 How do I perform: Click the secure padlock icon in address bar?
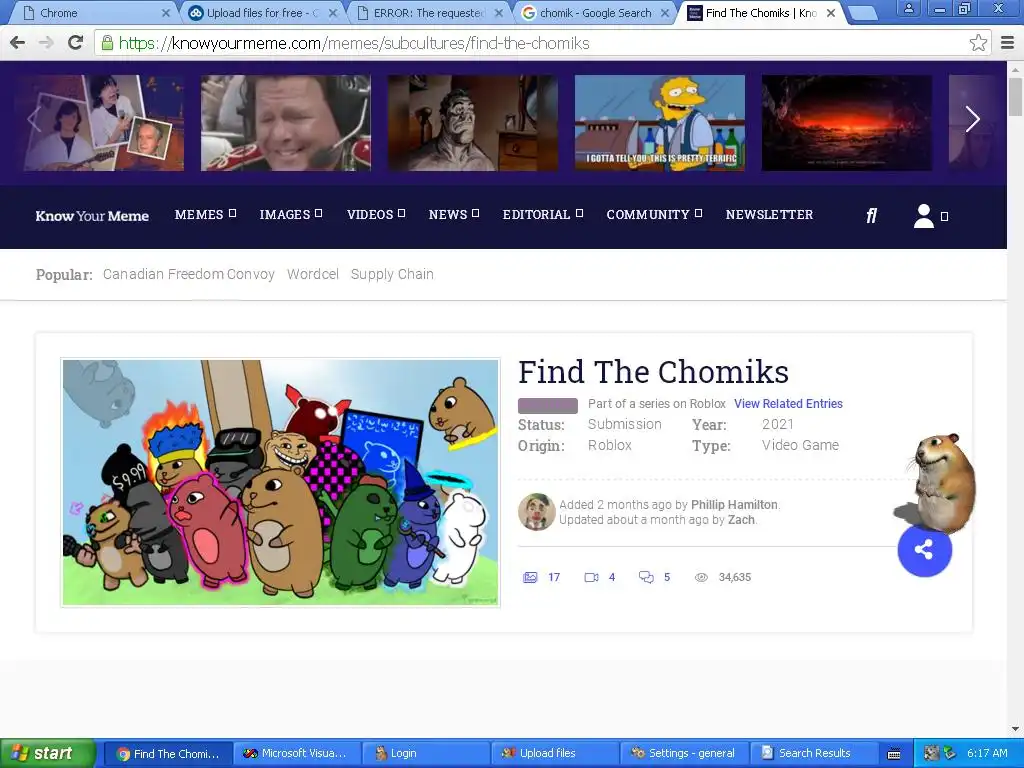click(107, 43)
